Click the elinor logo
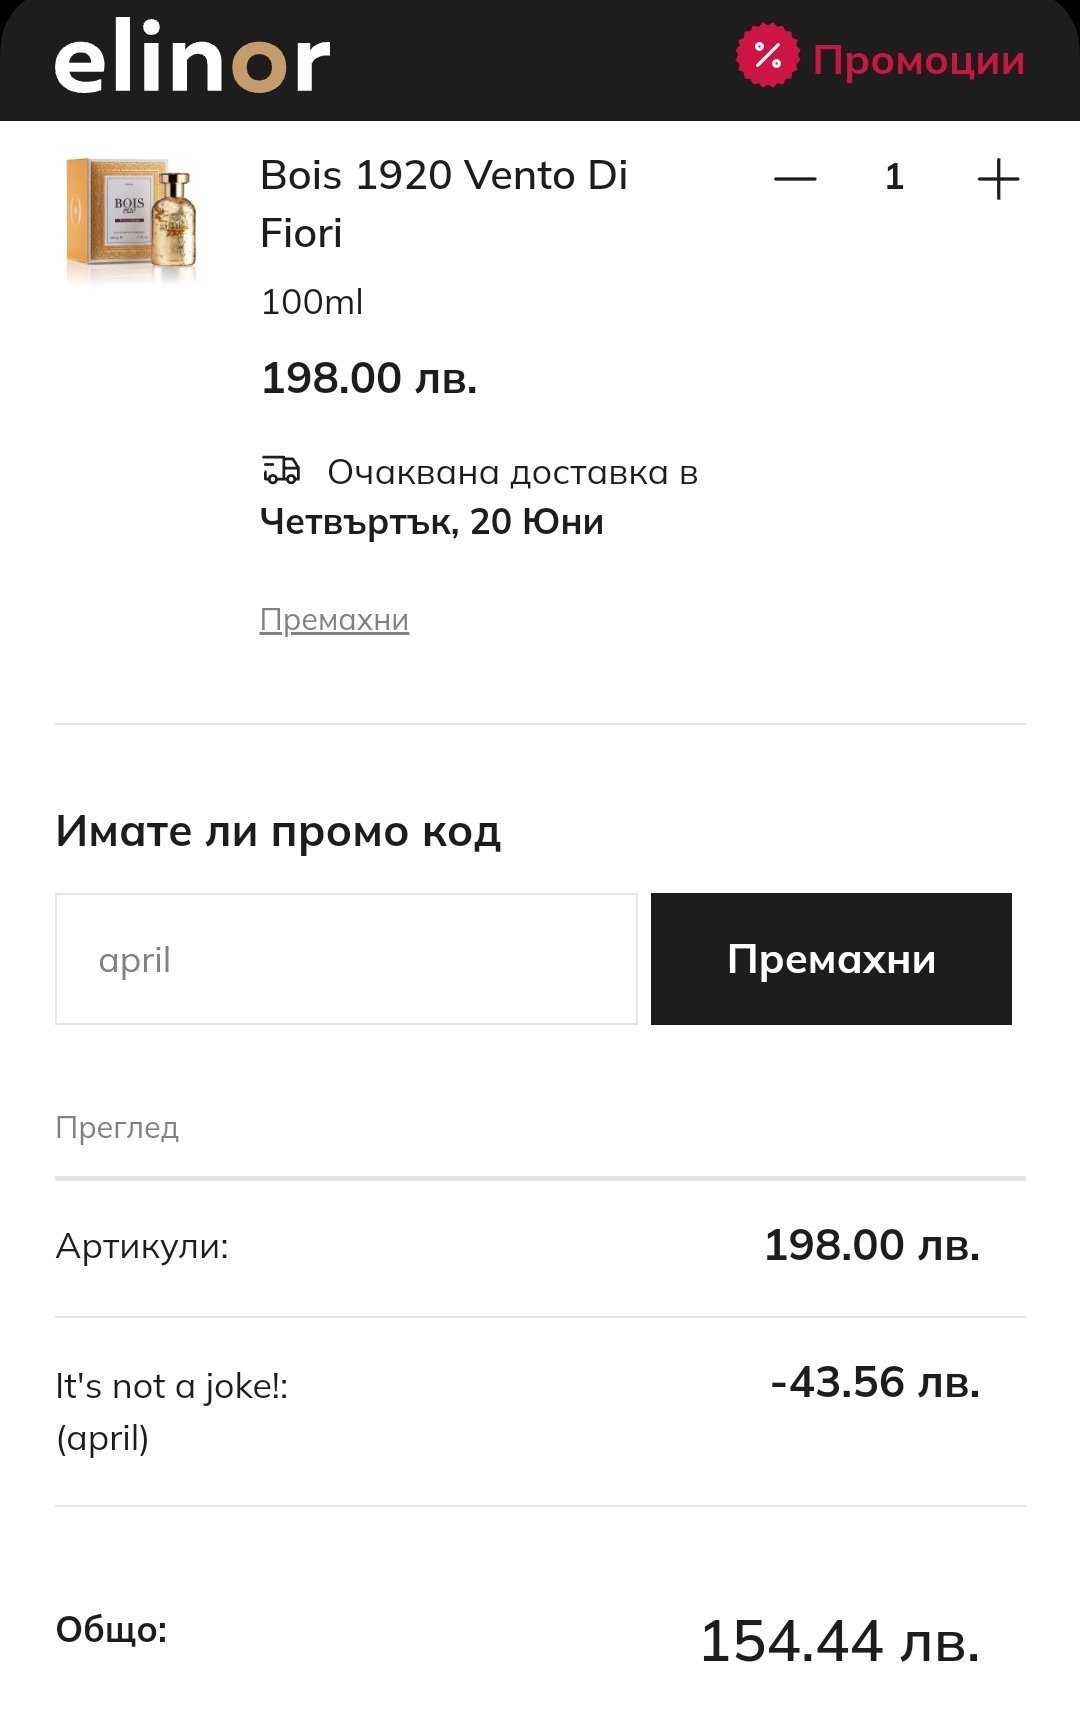 click(192, 60)
